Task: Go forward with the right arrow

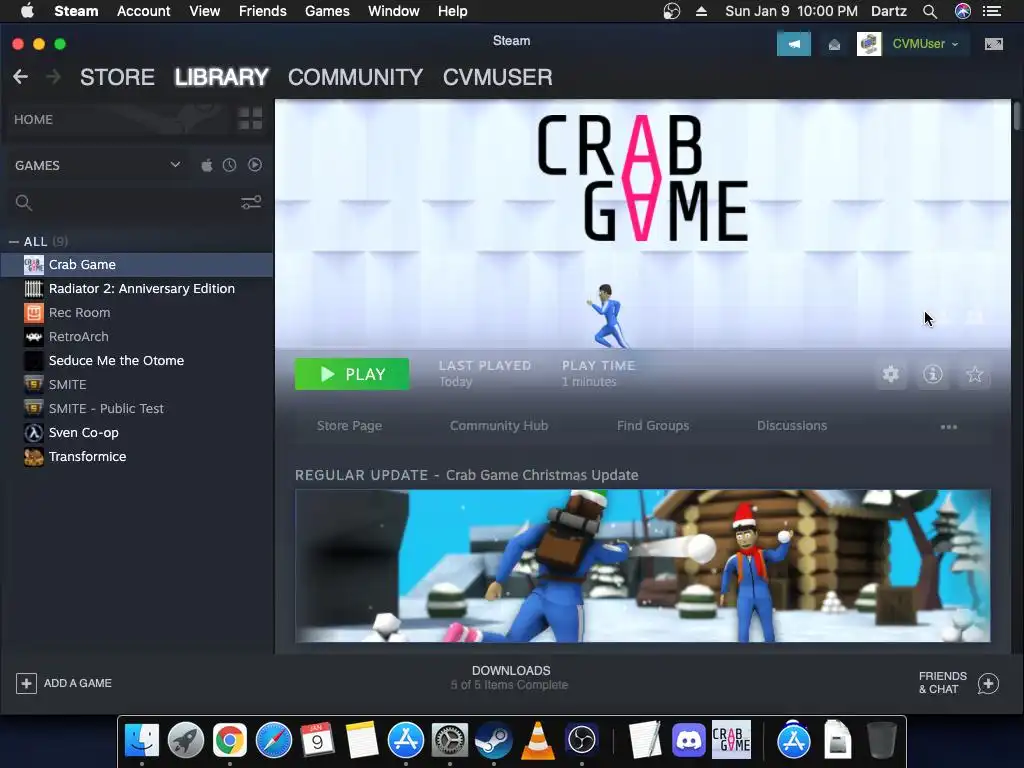Action: click(x=54, y=77)
